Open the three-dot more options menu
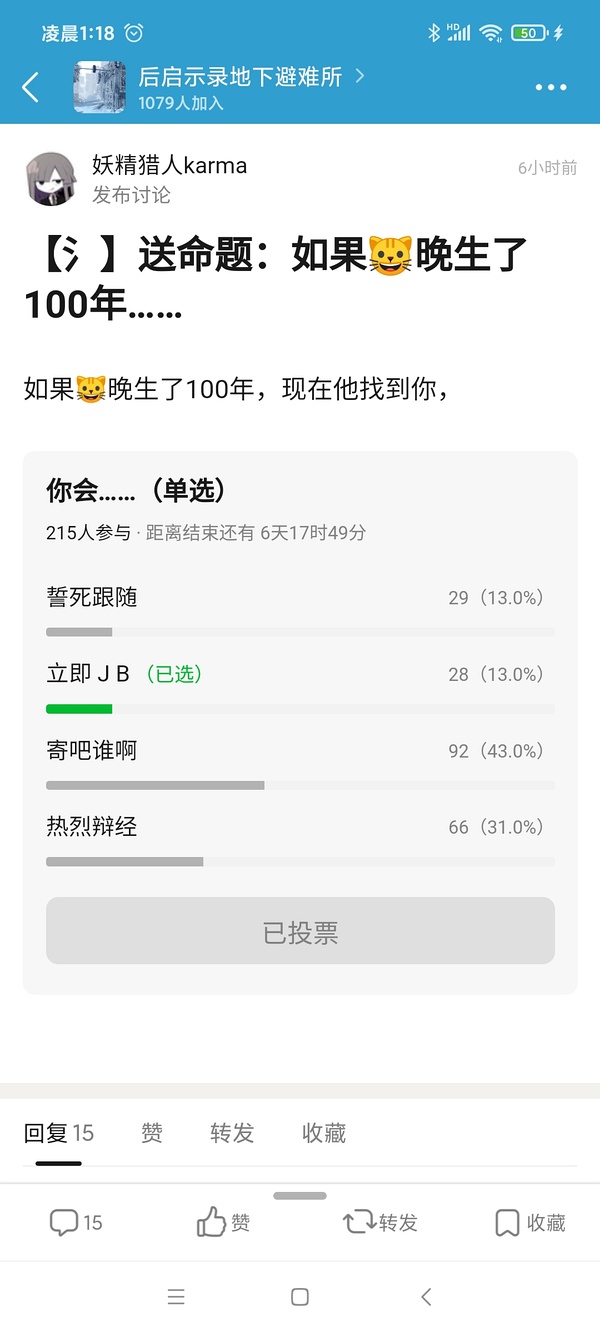Viewport: 600px width, 1333px height. tap(551, 87)
